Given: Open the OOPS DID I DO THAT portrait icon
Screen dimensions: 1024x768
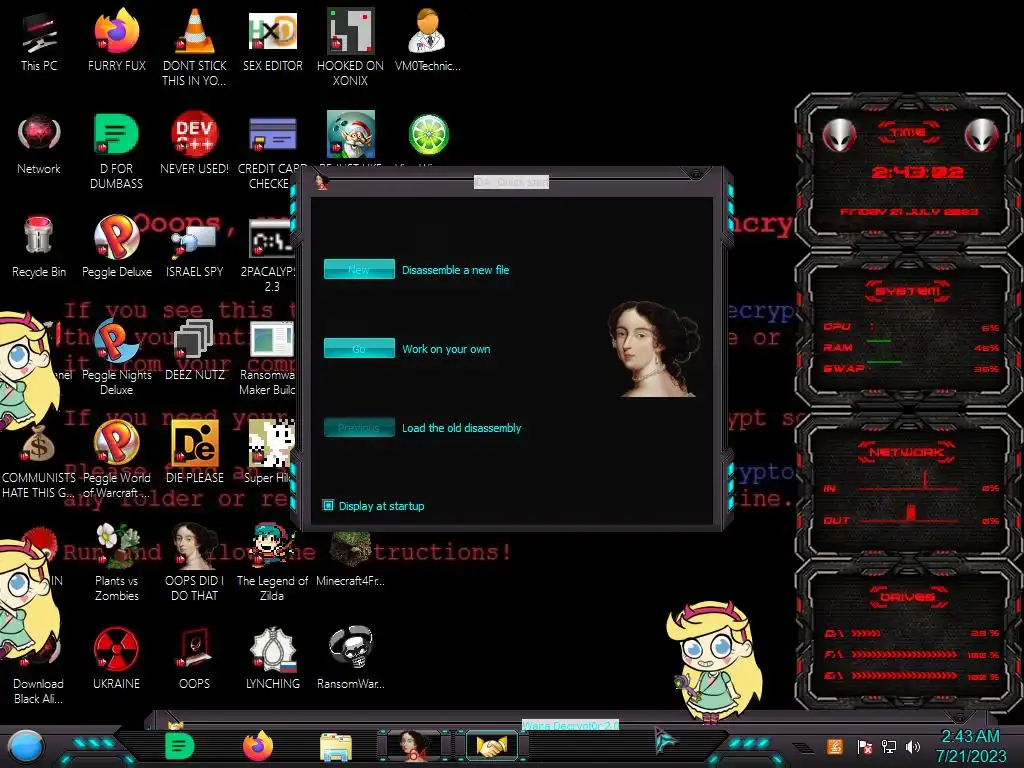Looking at the screenshot, I should pos(194,562).
